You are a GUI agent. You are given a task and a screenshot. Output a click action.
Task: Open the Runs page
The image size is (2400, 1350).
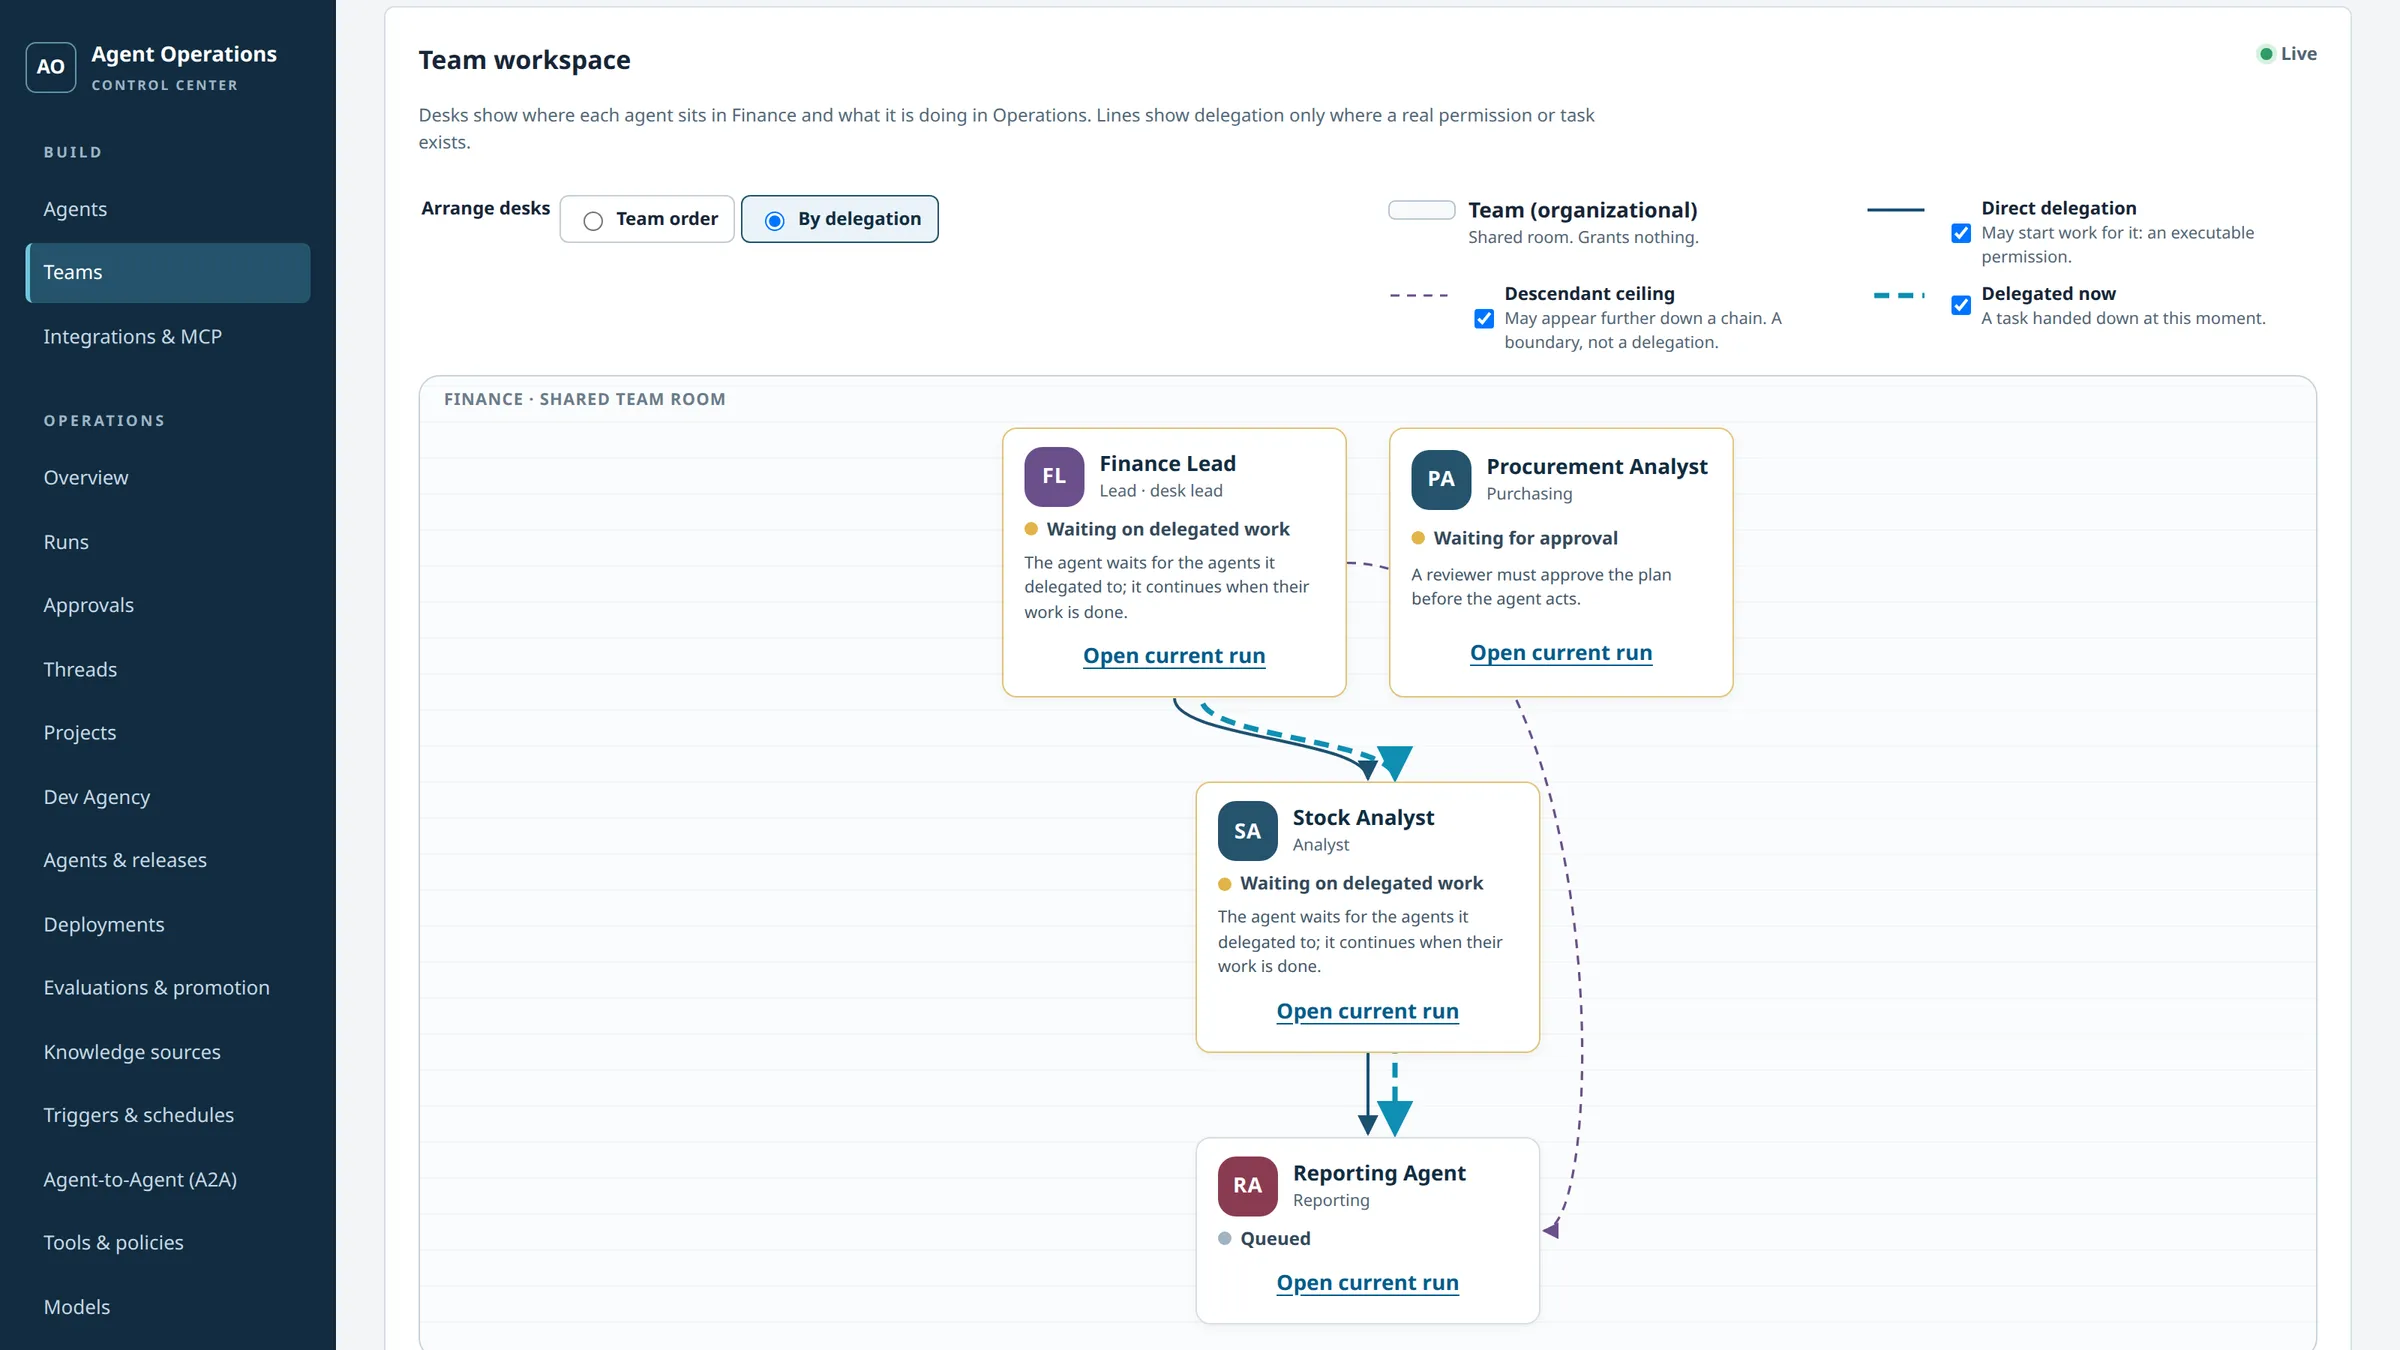[168, 542]
